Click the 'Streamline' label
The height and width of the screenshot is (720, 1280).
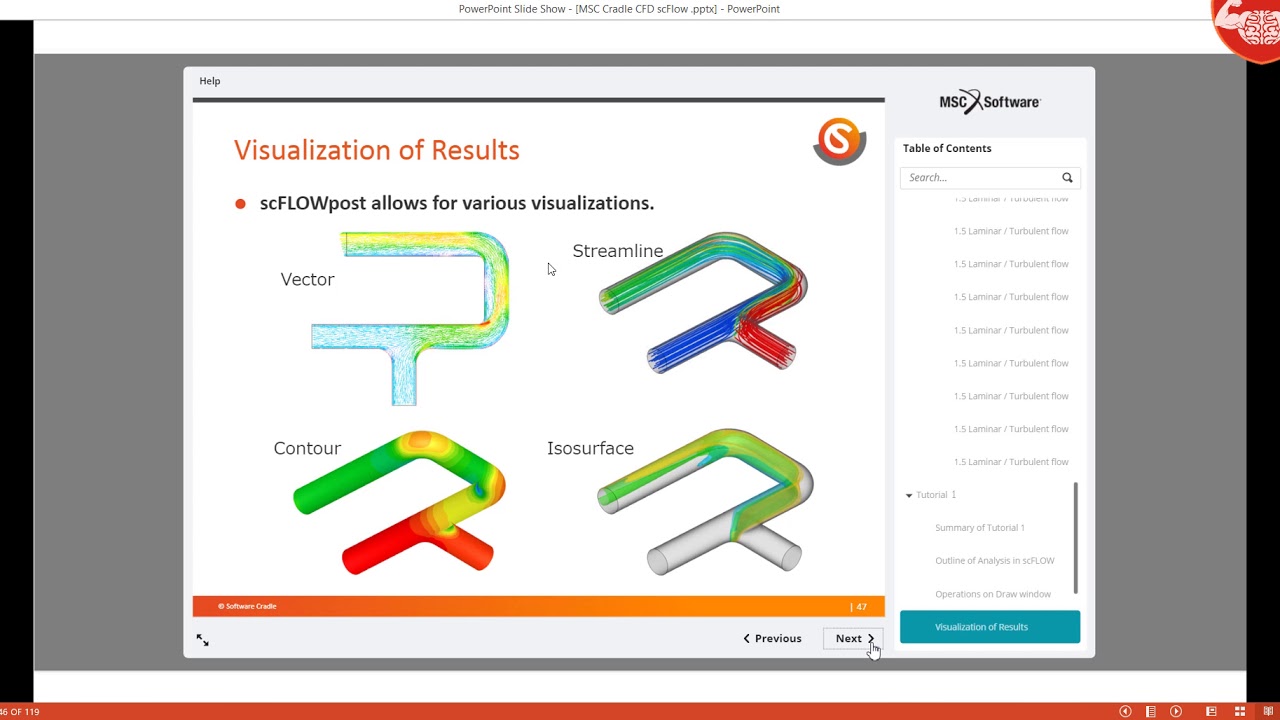618,251
